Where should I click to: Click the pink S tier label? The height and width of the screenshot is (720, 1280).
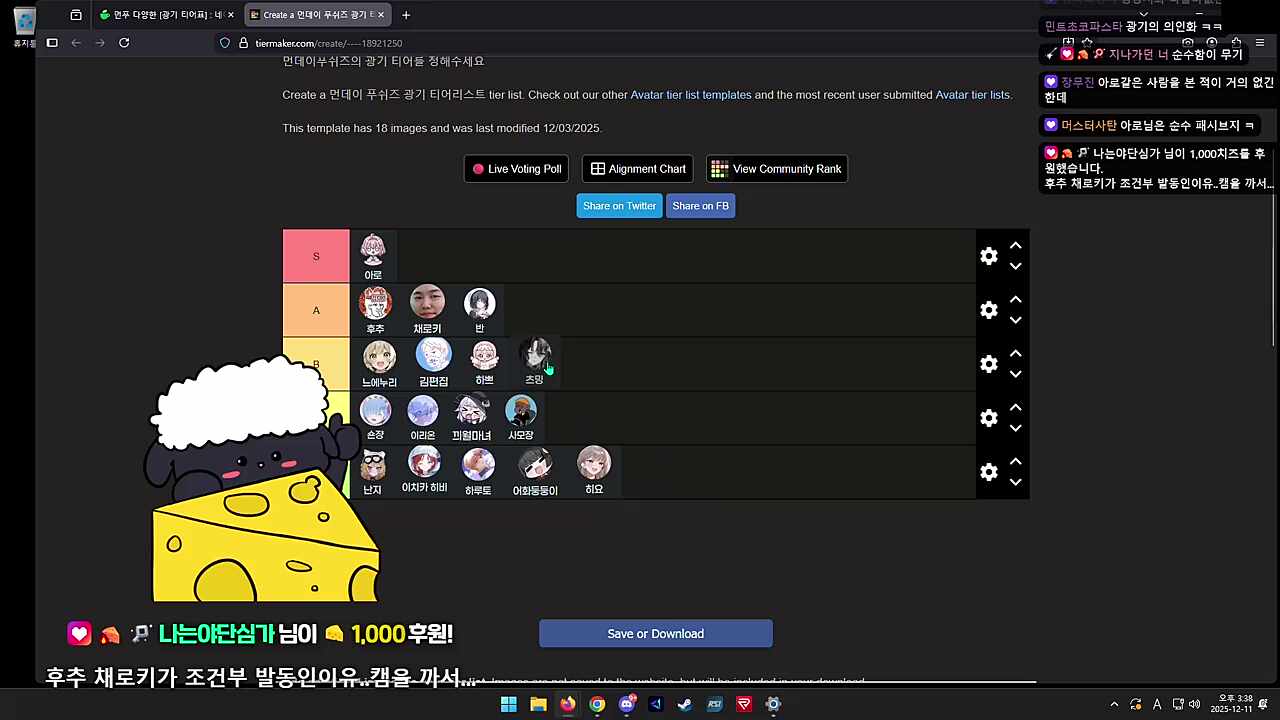coord(316,256)
